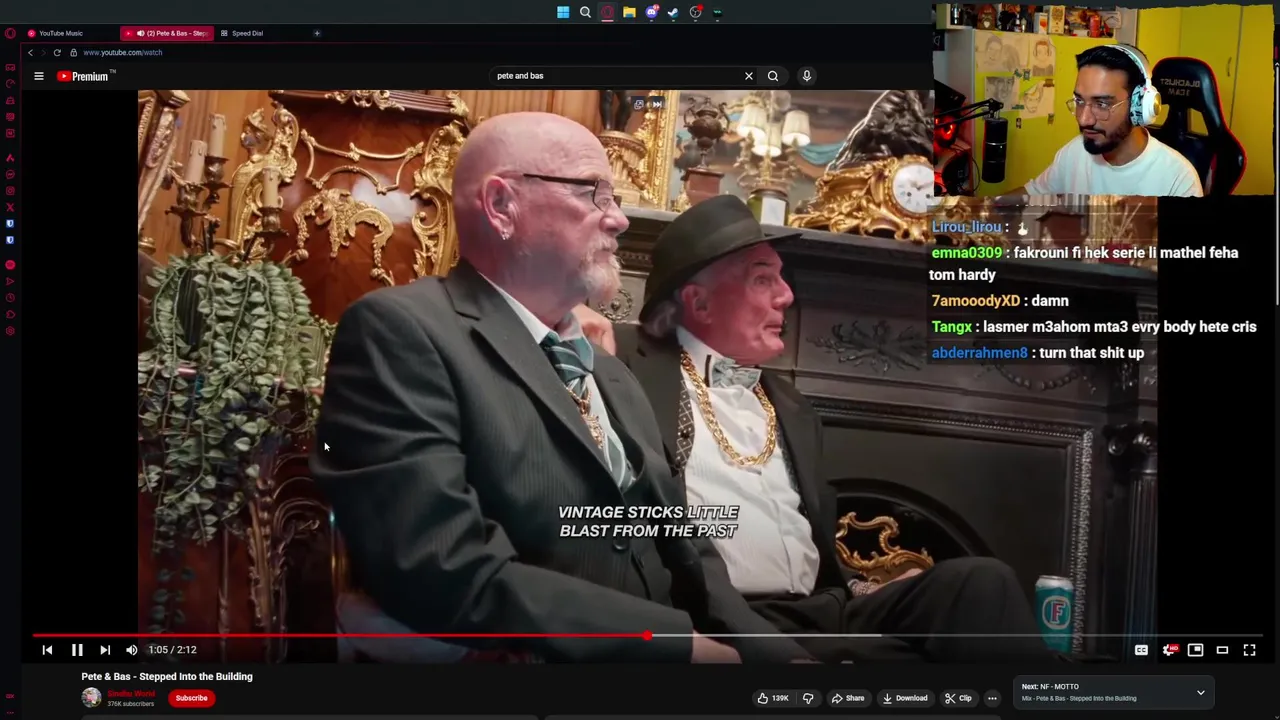
Task: Click video overlay skip-forward button
Action: click(x=656, y=104)
